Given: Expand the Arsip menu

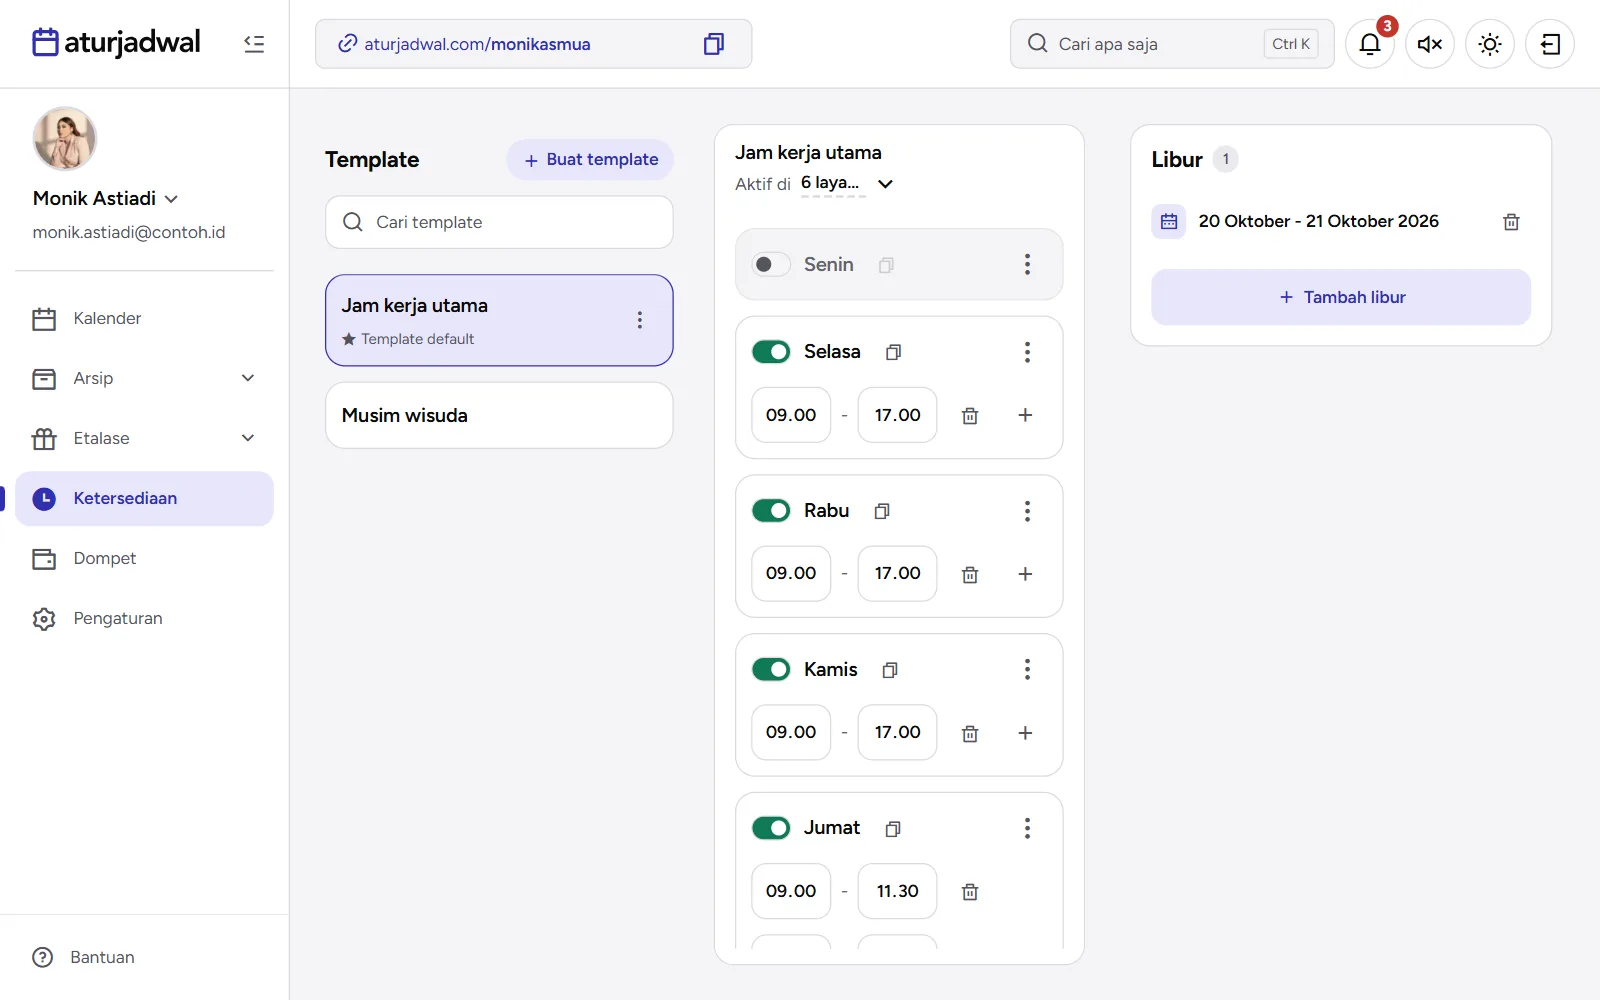Looking at the screenshot, I should pyautogui.click(x=144, y=378).
